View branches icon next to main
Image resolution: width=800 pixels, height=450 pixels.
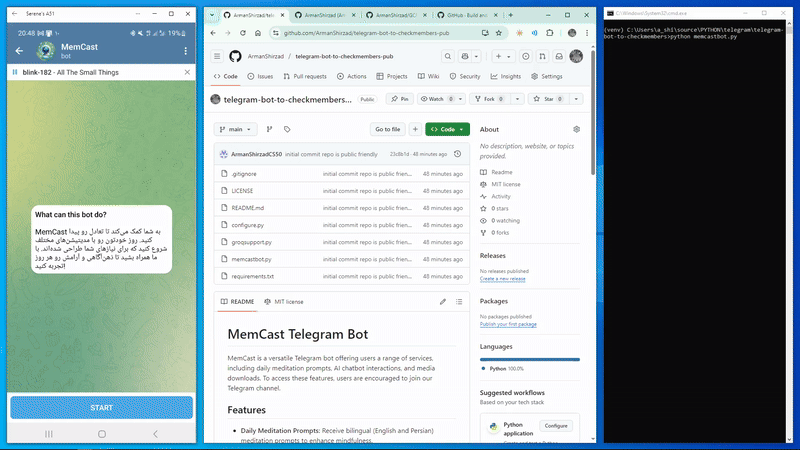click(269, 129)
